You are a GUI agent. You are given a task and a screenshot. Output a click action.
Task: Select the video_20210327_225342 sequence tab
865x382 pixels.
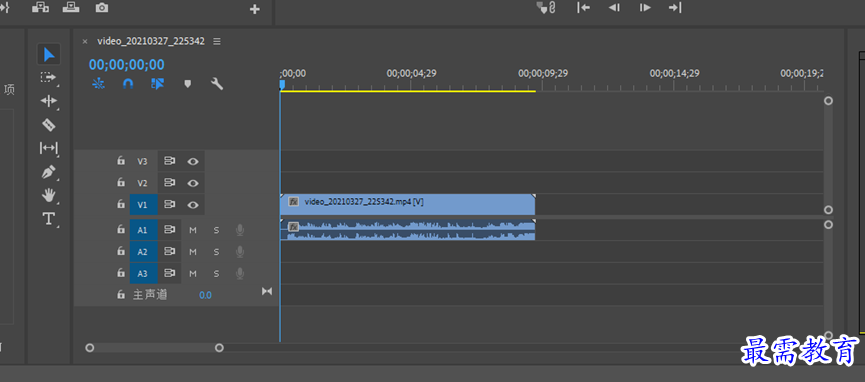pos(151,41)
